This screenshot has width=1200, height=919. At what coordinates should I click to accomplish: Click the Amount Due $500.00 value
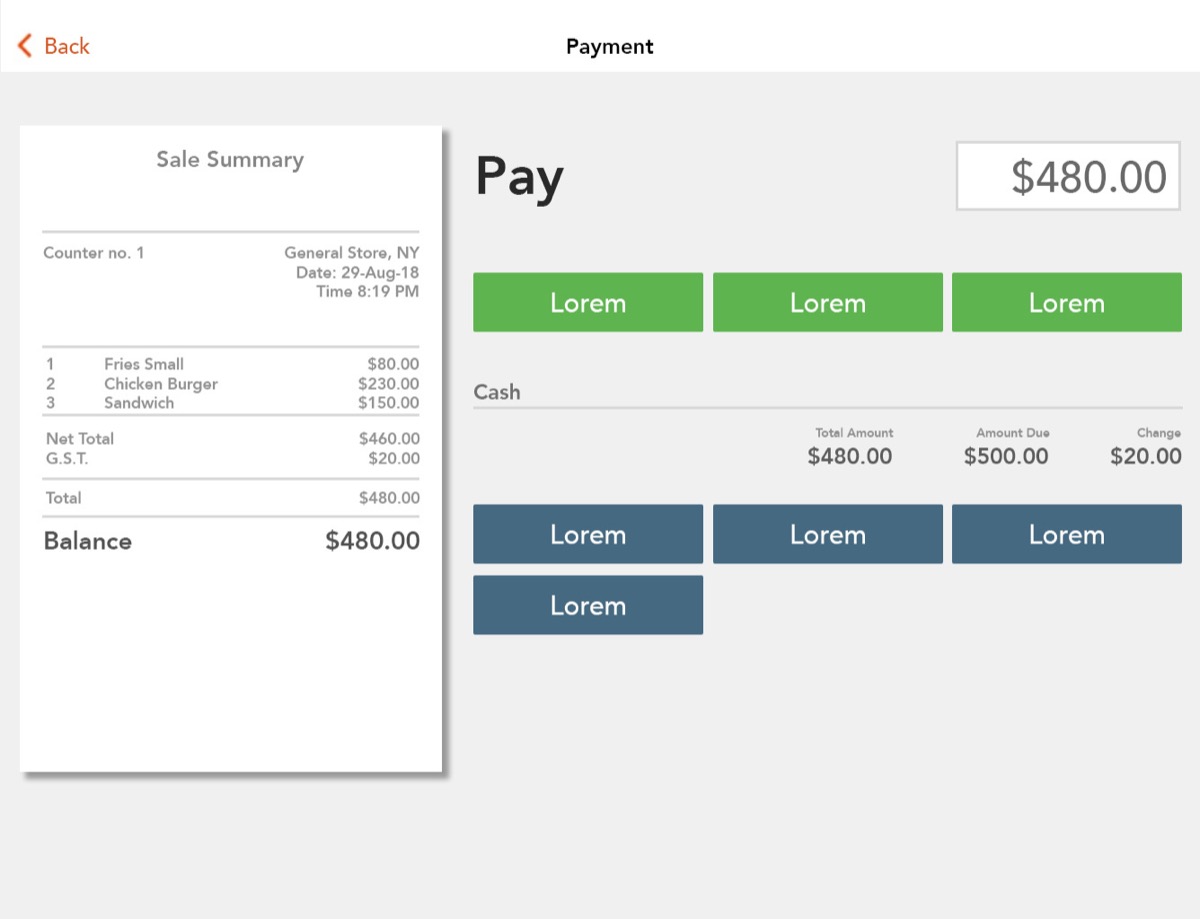(x=1006, y=457)
